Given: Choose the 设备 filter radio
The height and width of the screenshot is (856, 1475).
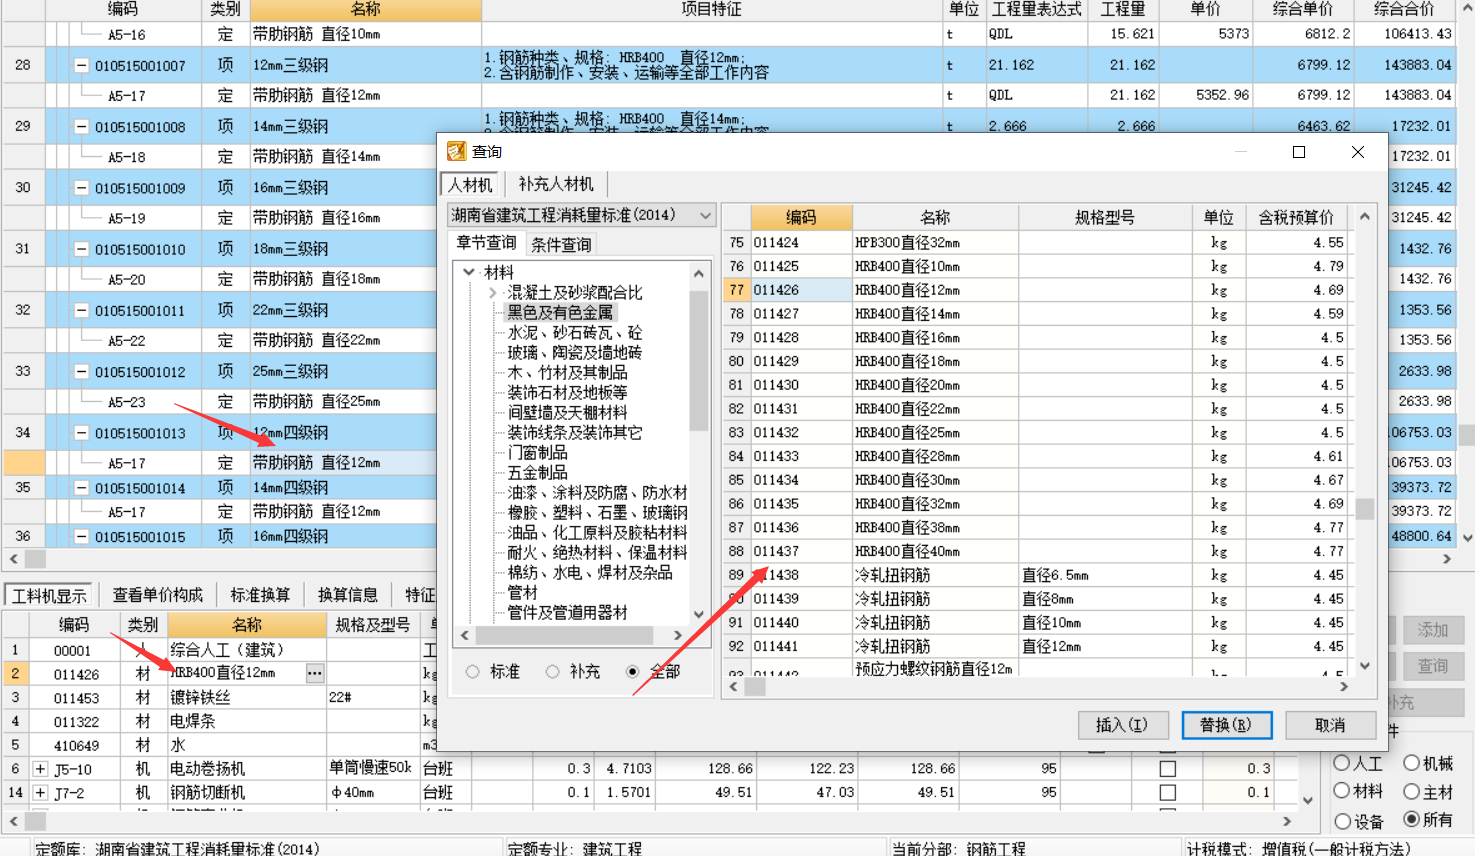Looking at the screenshot, I should coord(1342,820).
